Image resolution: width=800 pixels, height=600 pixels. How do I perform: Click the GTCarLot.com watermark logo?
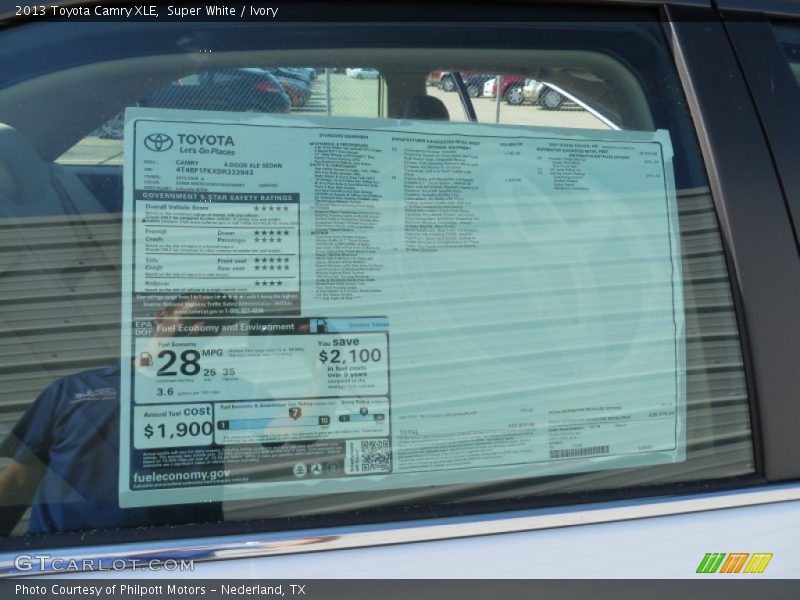click(104, 564)
